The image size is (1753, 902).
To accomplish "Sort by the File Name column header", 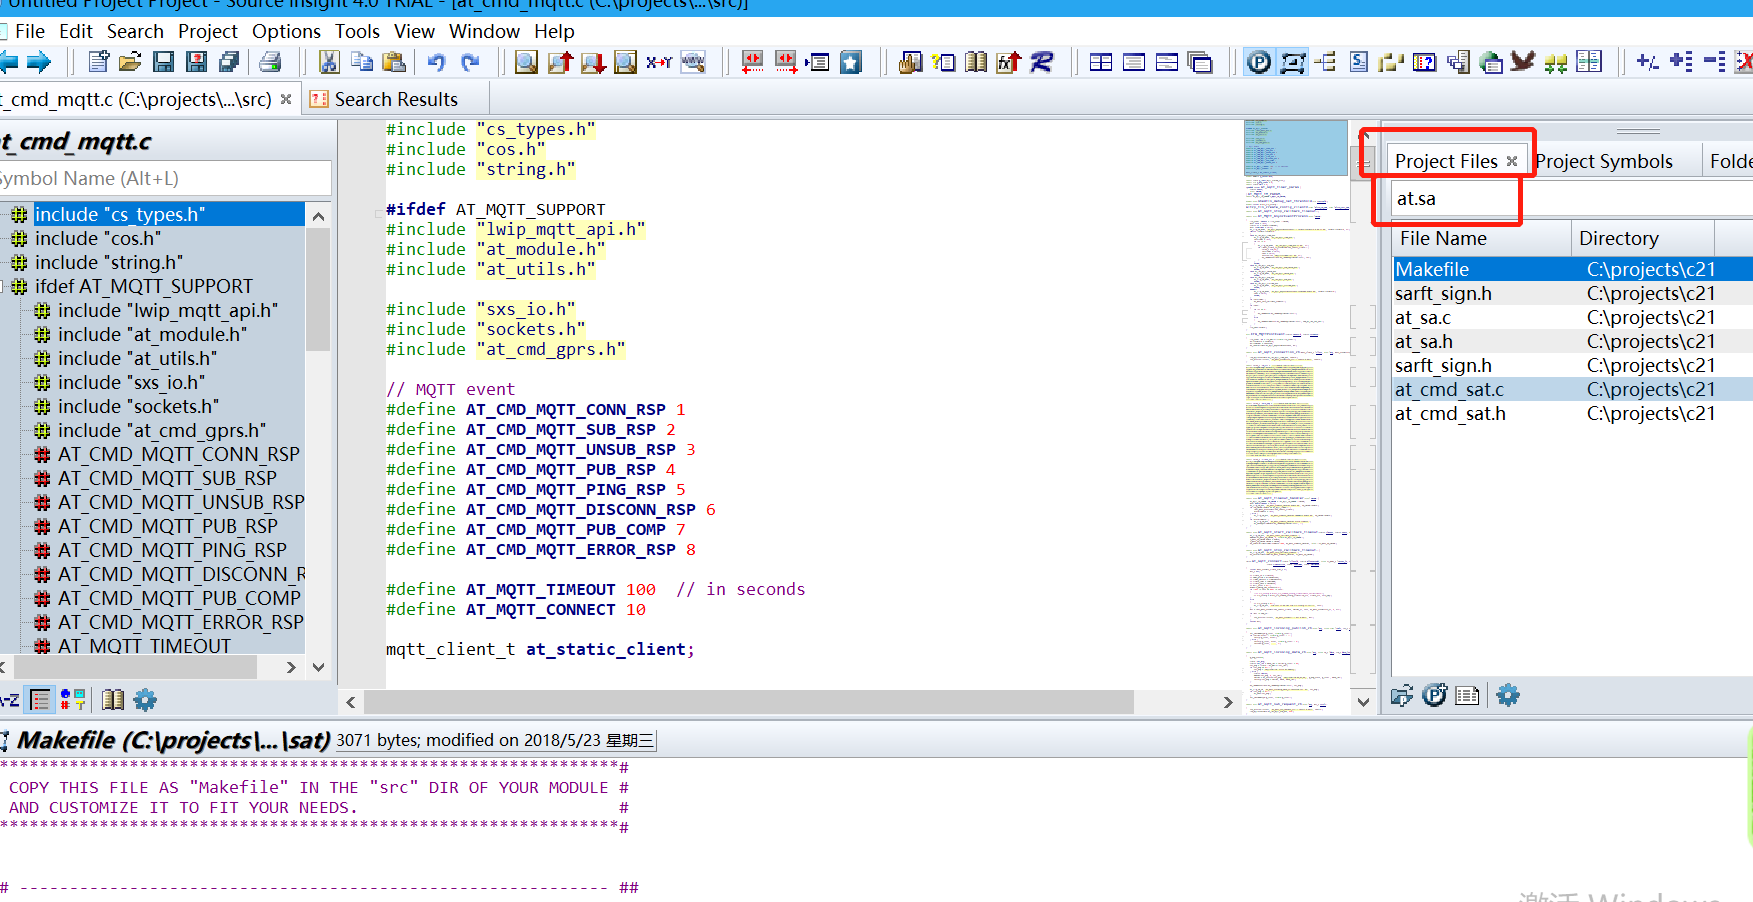I will (x=1443, y=238).
